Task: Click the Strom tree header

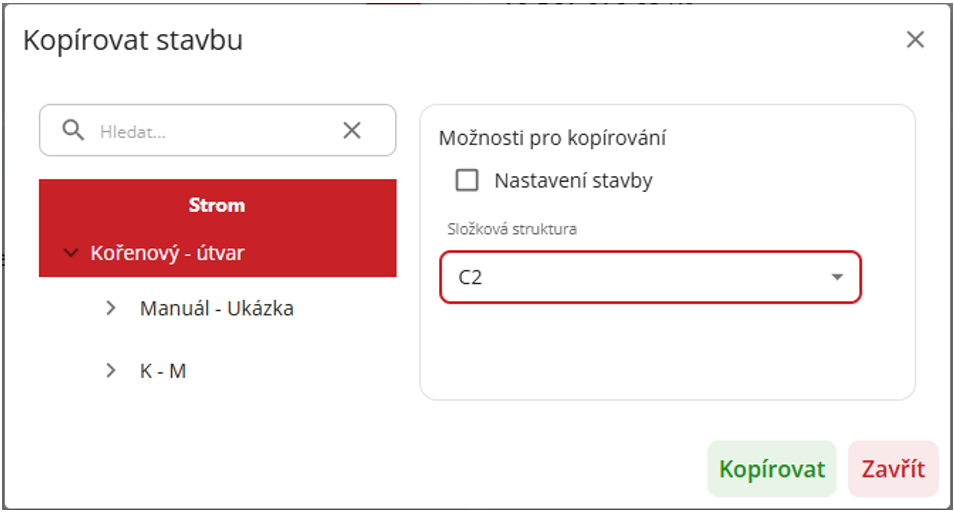Action: [217, 205]
